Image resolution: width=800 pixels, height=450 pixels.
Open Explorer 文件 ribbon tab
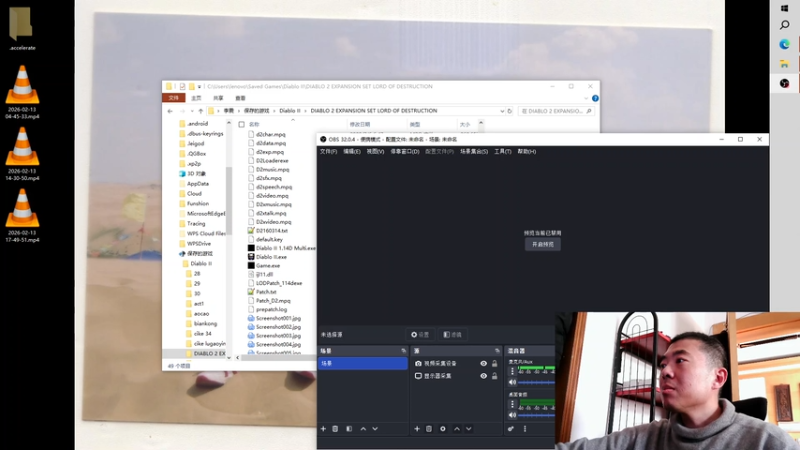point(173,98)
